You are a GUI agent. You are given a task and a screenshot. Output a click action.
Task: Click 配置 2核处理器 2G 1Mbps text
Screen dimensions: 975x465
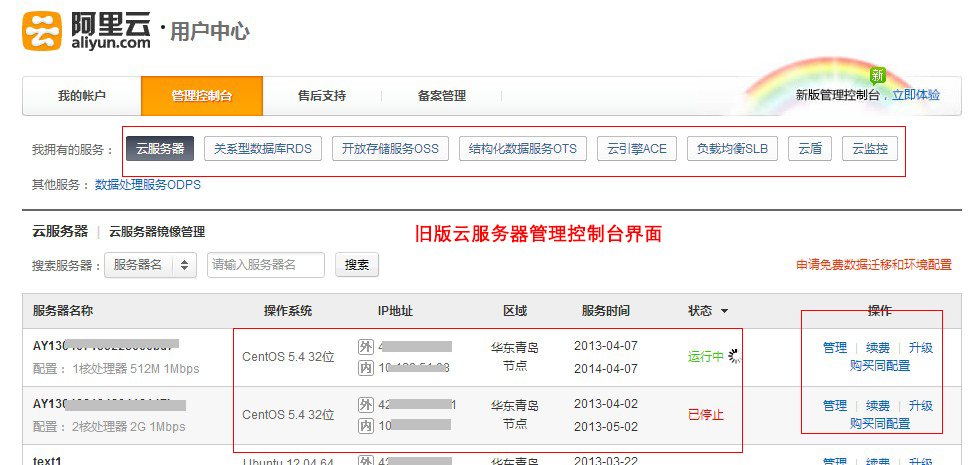tap(109, 427)
